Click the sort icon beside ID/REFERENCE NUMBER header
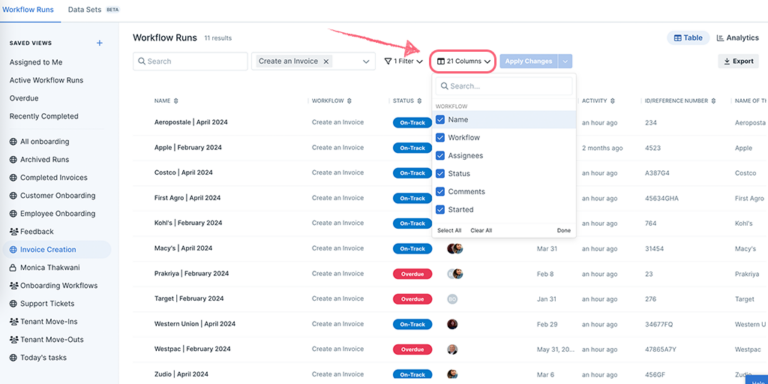 click(714, 101)
